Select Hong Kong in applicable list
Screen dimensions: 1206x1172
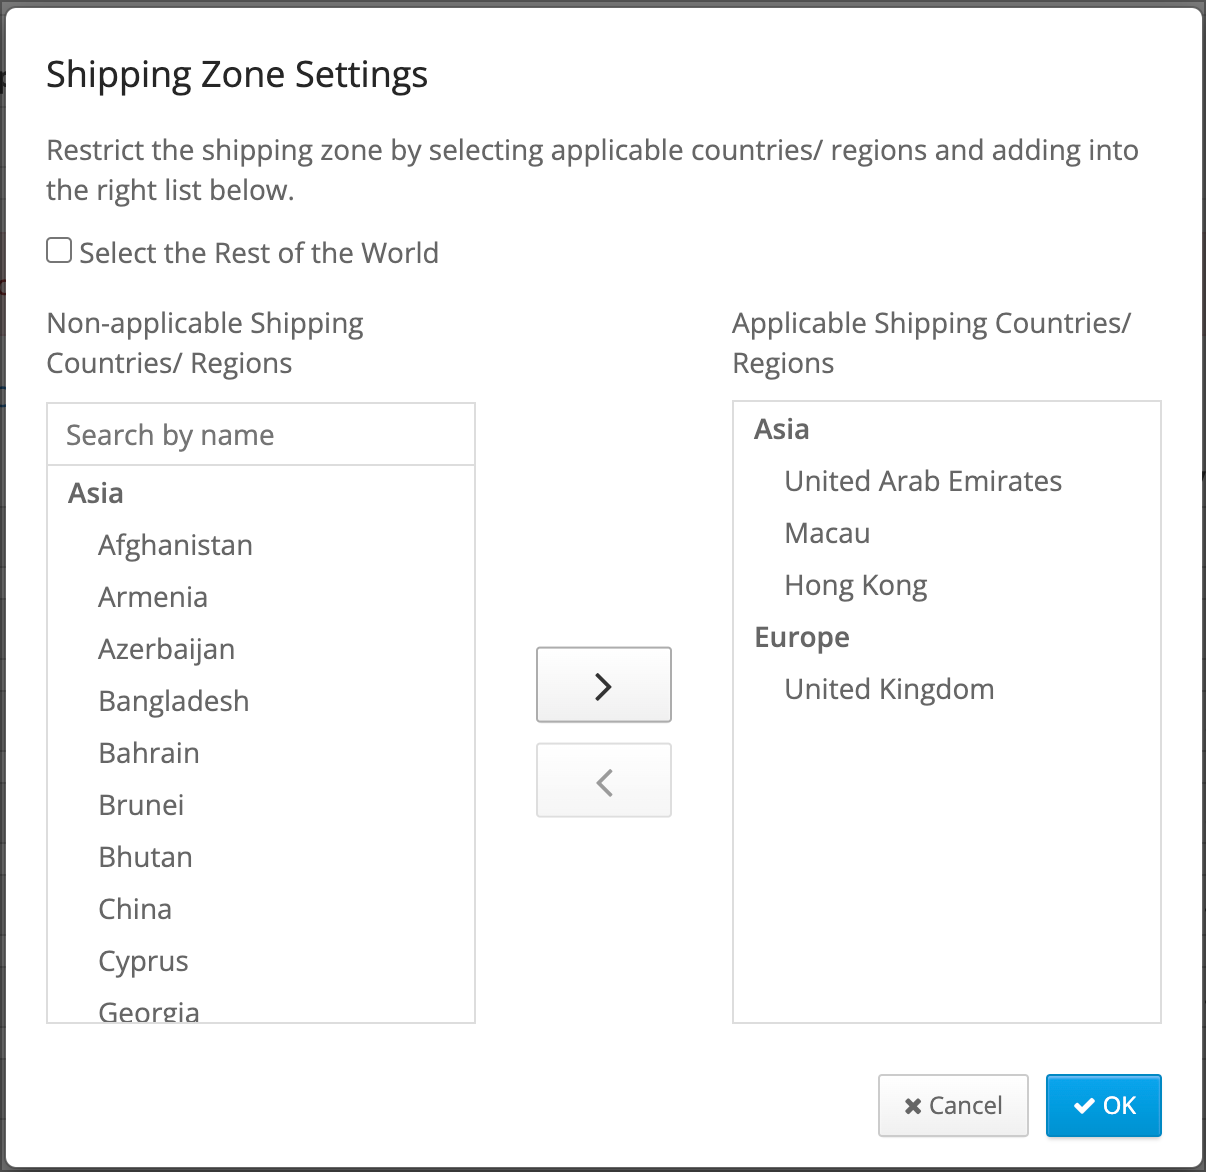[x=856, y=585]
